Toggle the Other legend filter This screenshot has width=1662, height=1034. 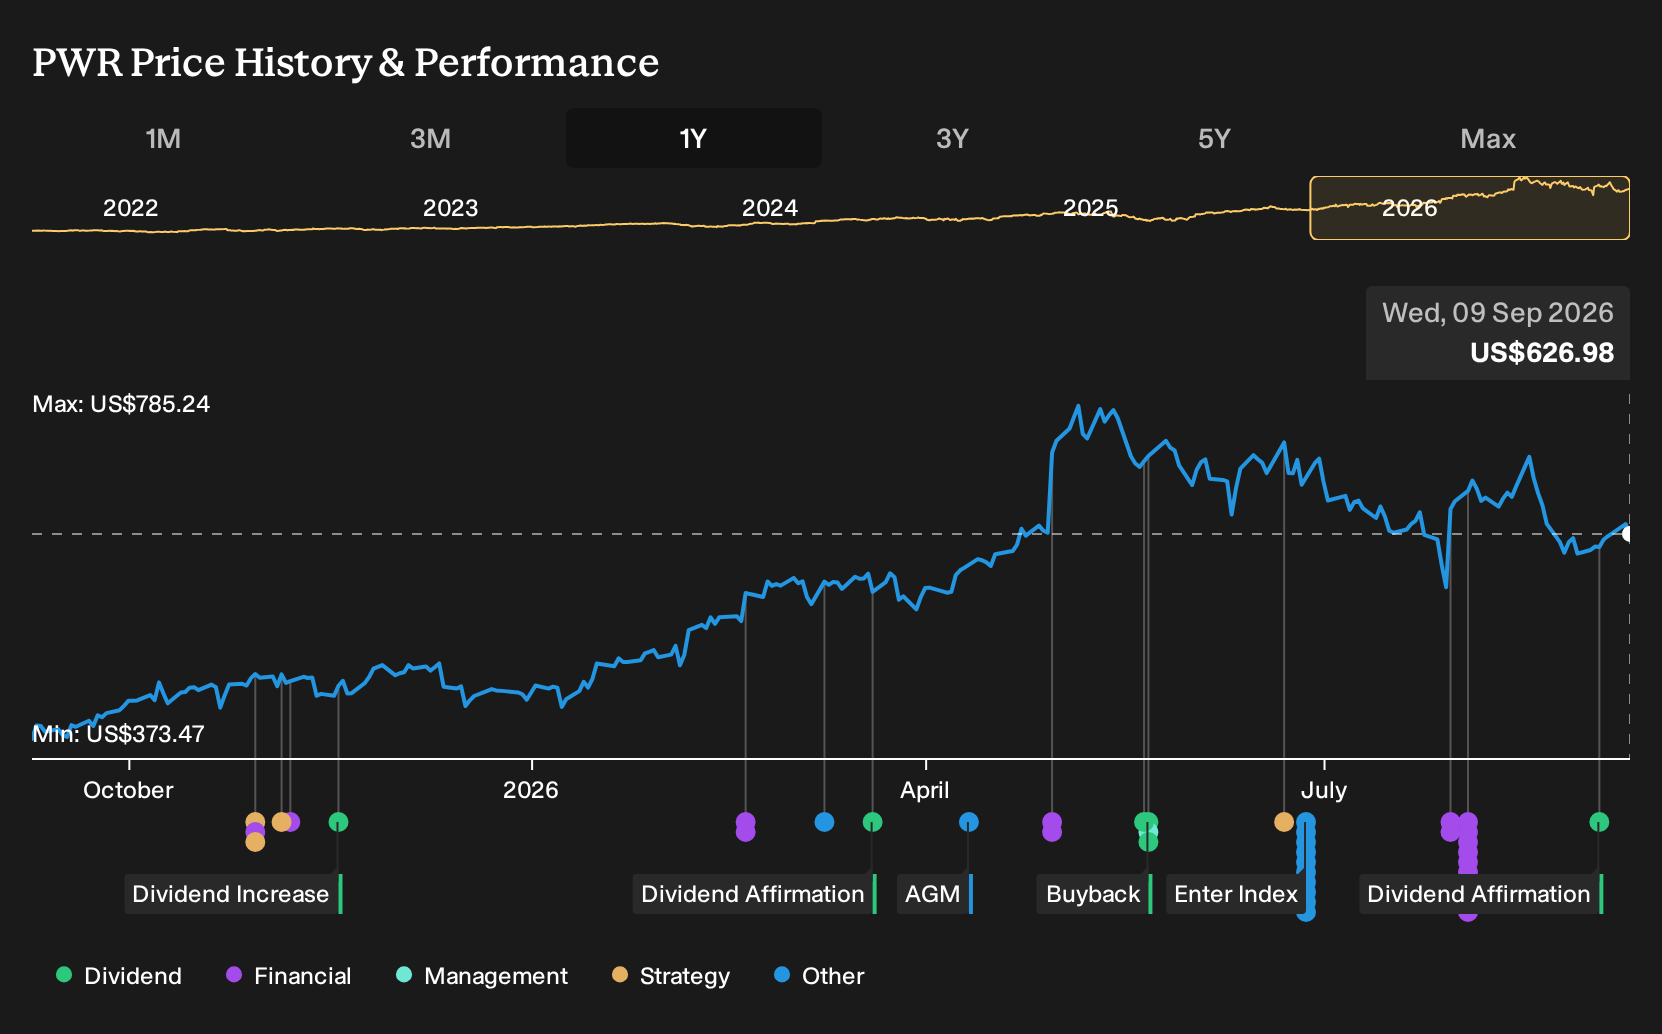coord(819,976)
